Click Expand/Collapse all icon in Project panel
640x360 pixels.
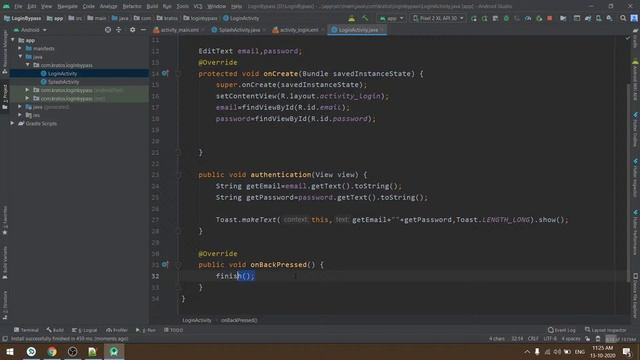pos(118,30)
